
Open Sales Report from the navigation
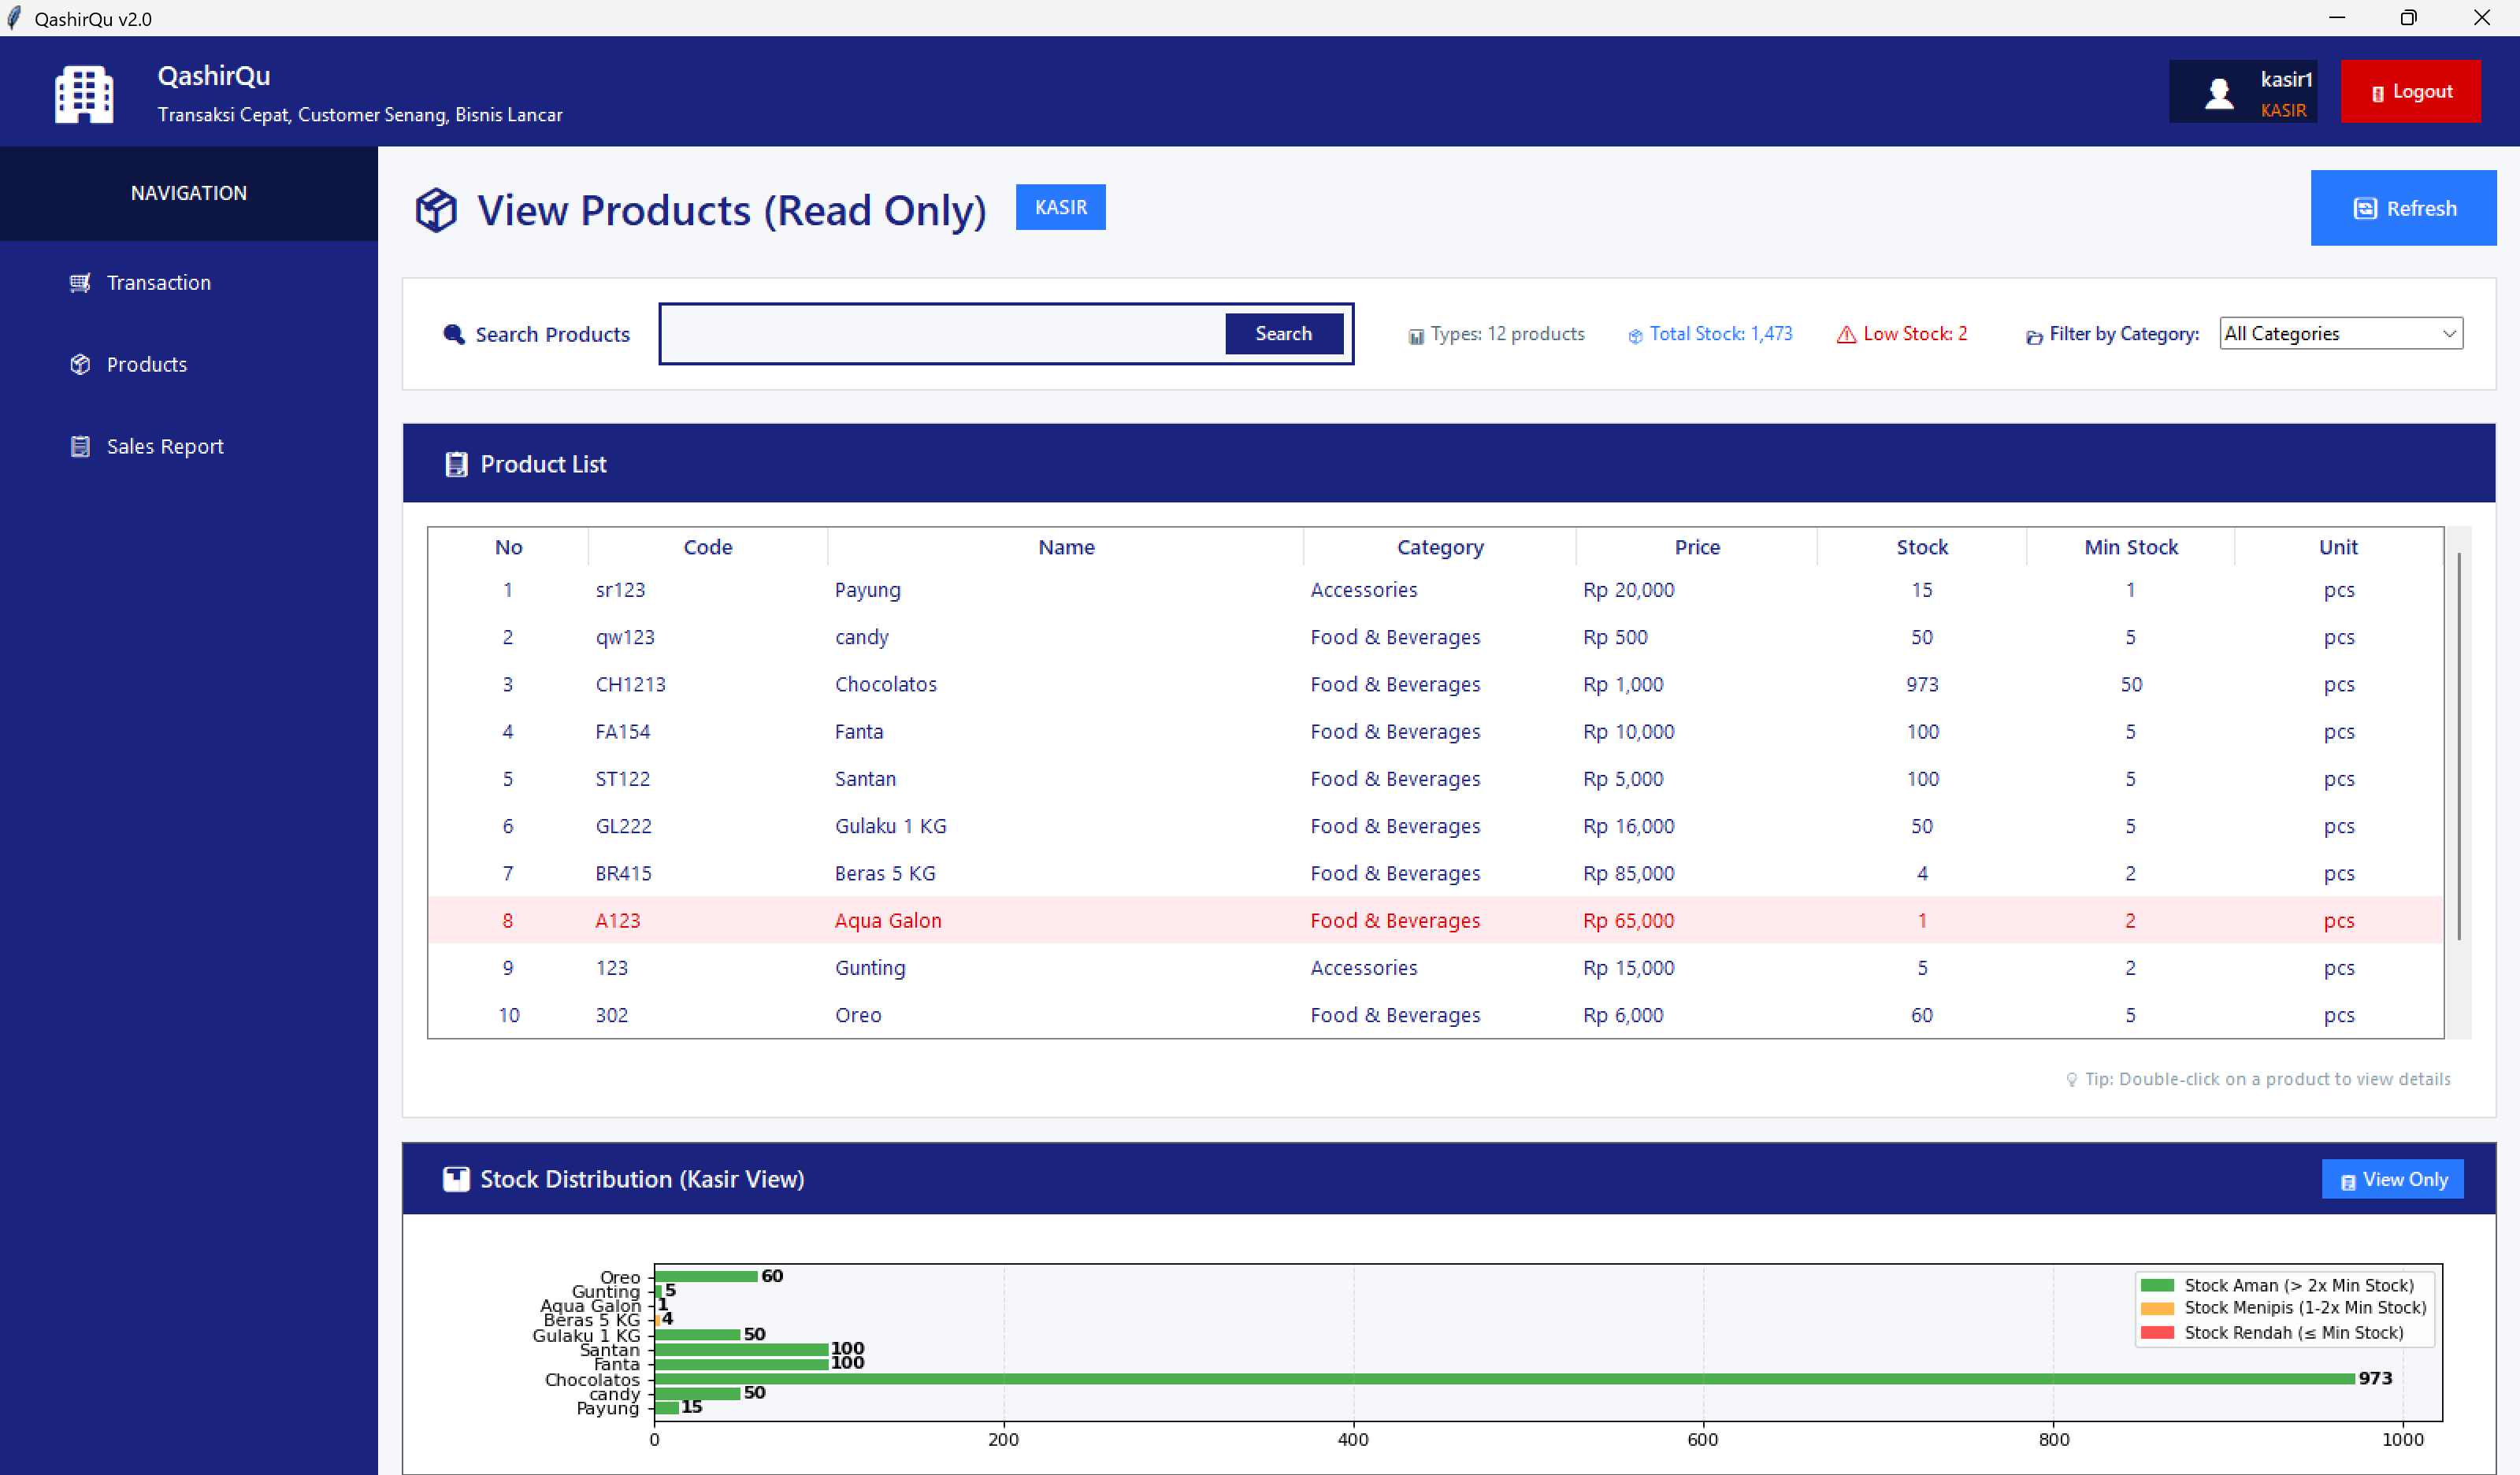(x=165, y=447)
